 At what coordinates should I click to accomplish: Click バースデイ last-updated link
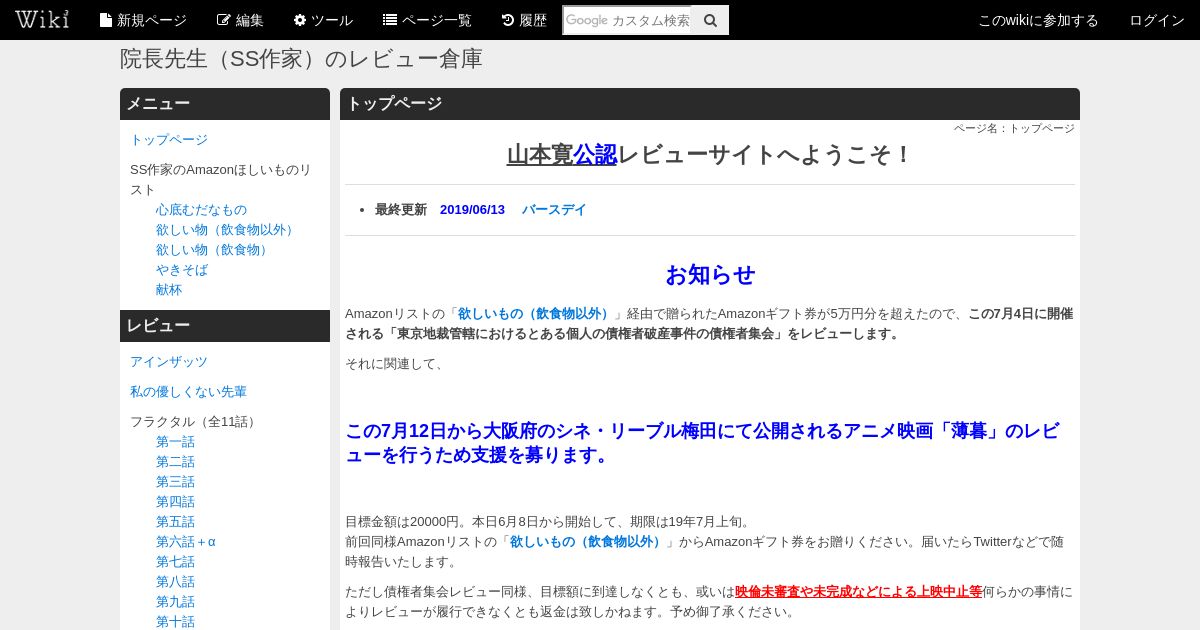[554, 210]
